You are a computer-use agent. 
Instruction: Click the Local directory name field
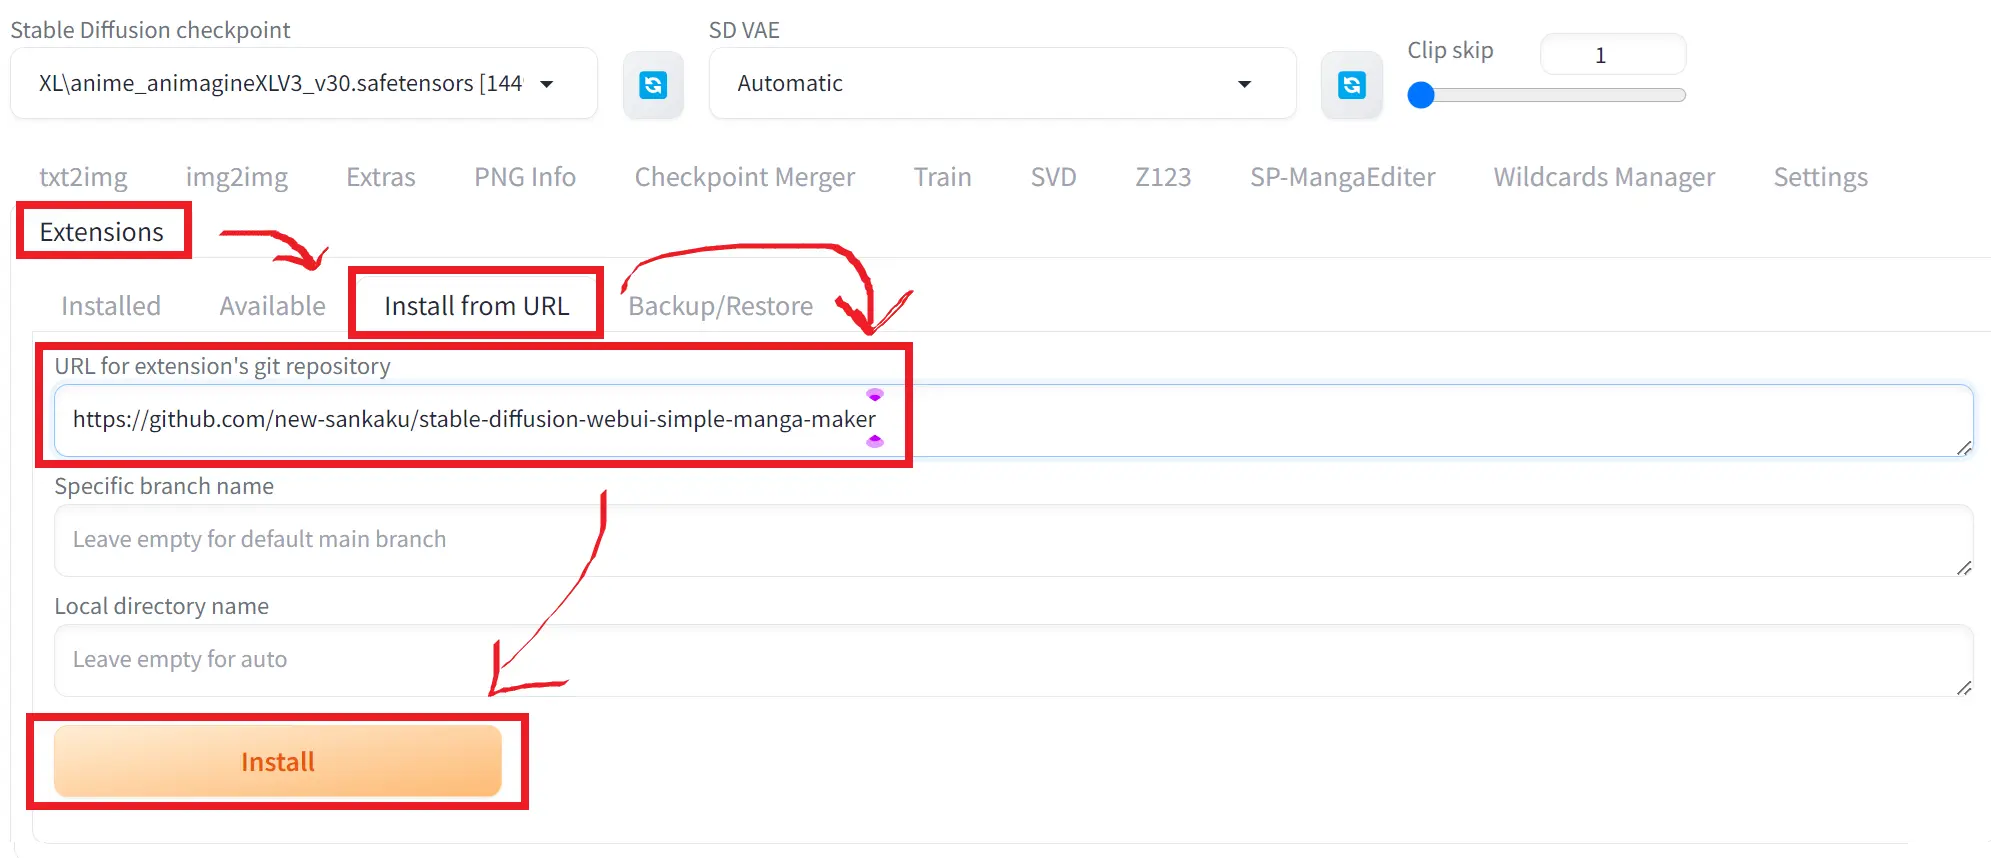[1013, 660]
